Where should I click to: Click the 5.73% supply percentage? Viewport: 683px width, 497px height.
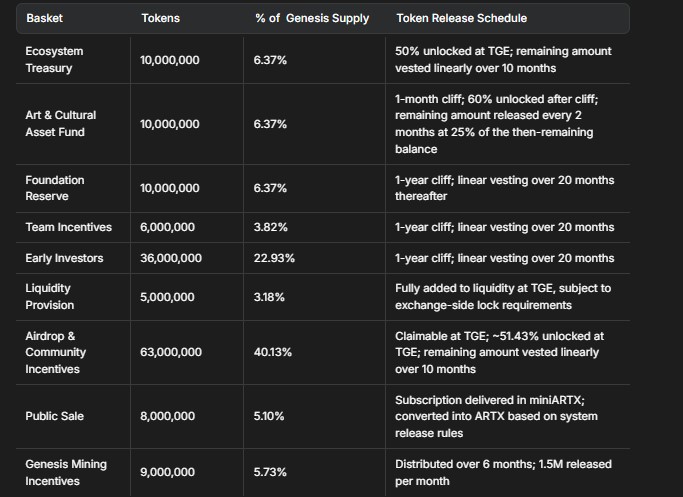point(271,472)
